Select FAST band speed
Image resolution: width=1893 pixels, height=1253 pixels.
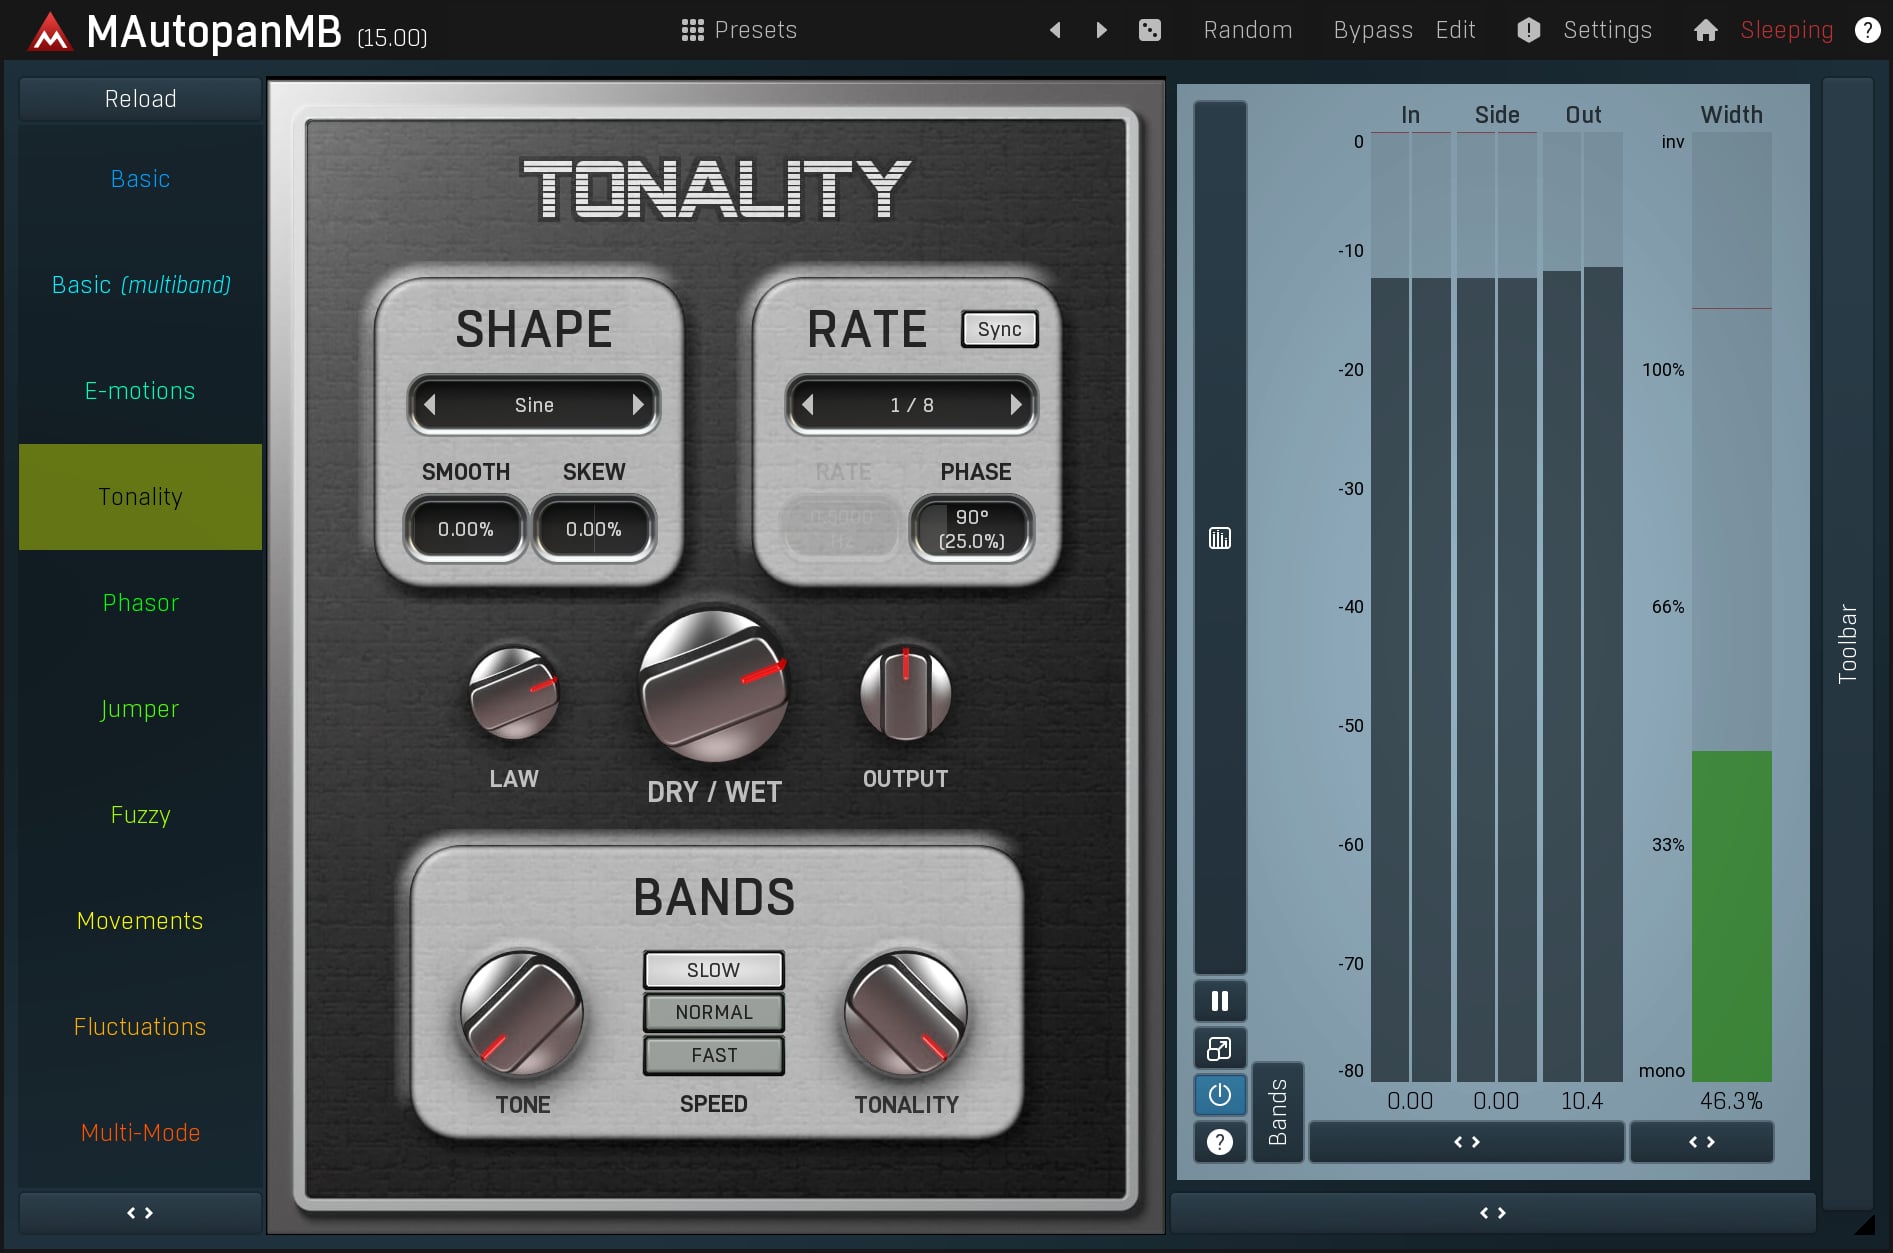(713, 1055)
